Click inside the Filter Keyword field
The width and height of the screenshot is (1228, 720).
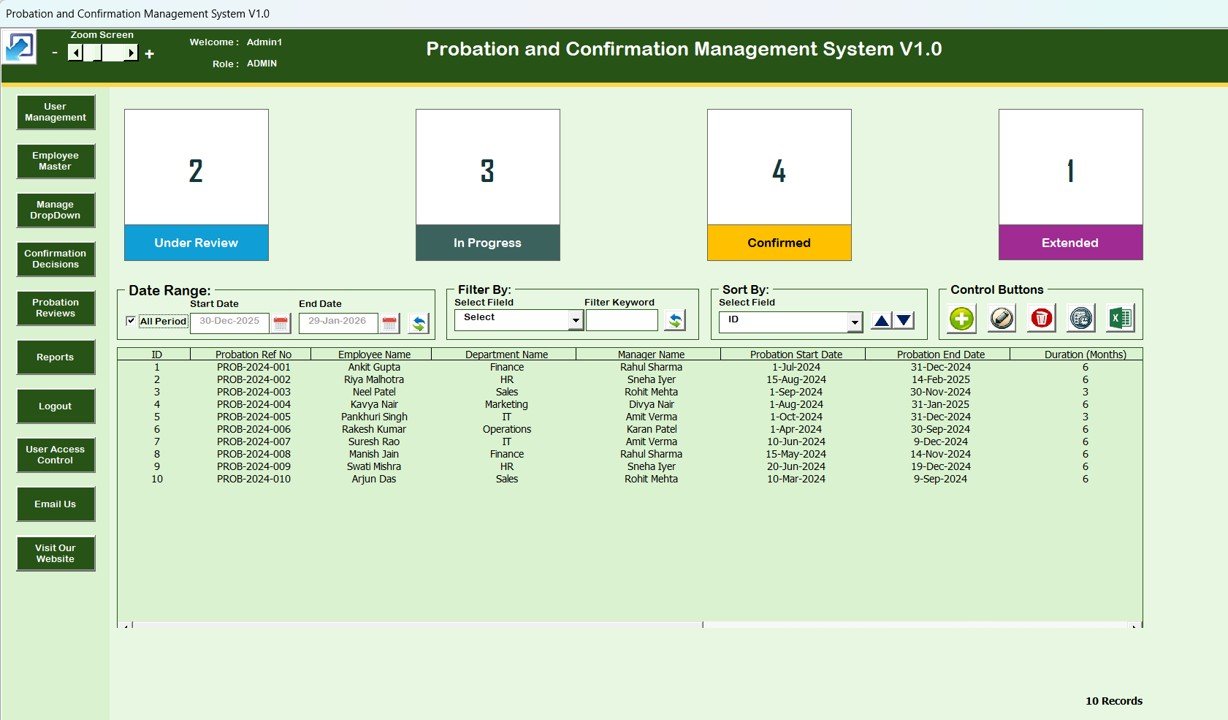pos(621,320)
